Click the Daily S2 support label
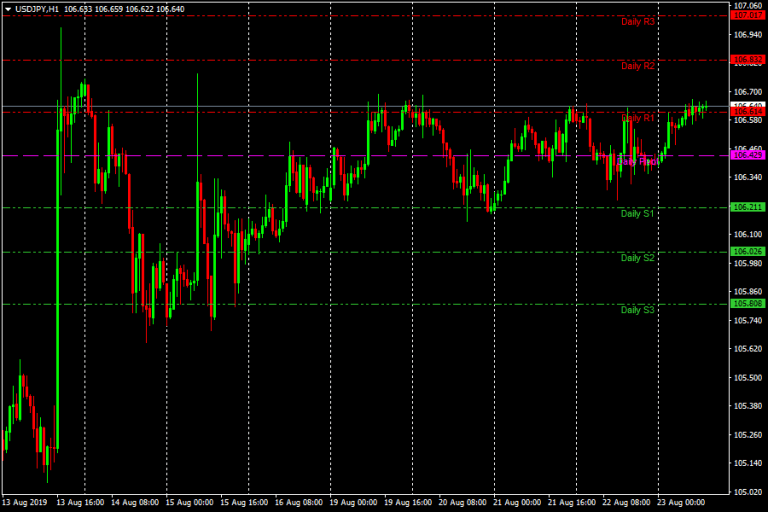The image size is (768, 512). tap(637, 257)
